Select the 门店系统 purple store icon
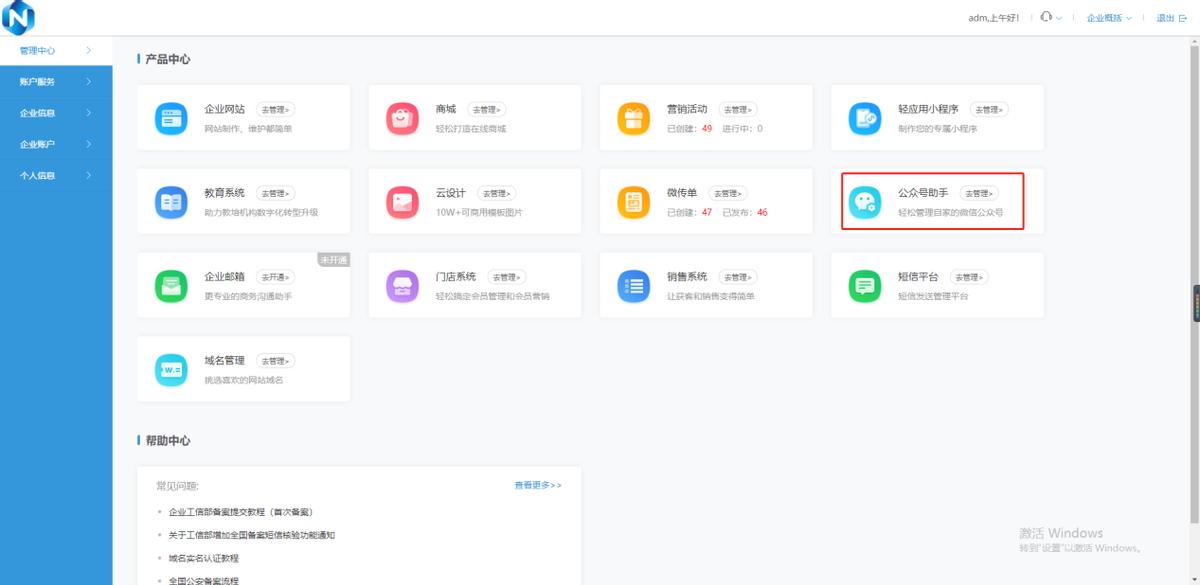 pos(401,285)
